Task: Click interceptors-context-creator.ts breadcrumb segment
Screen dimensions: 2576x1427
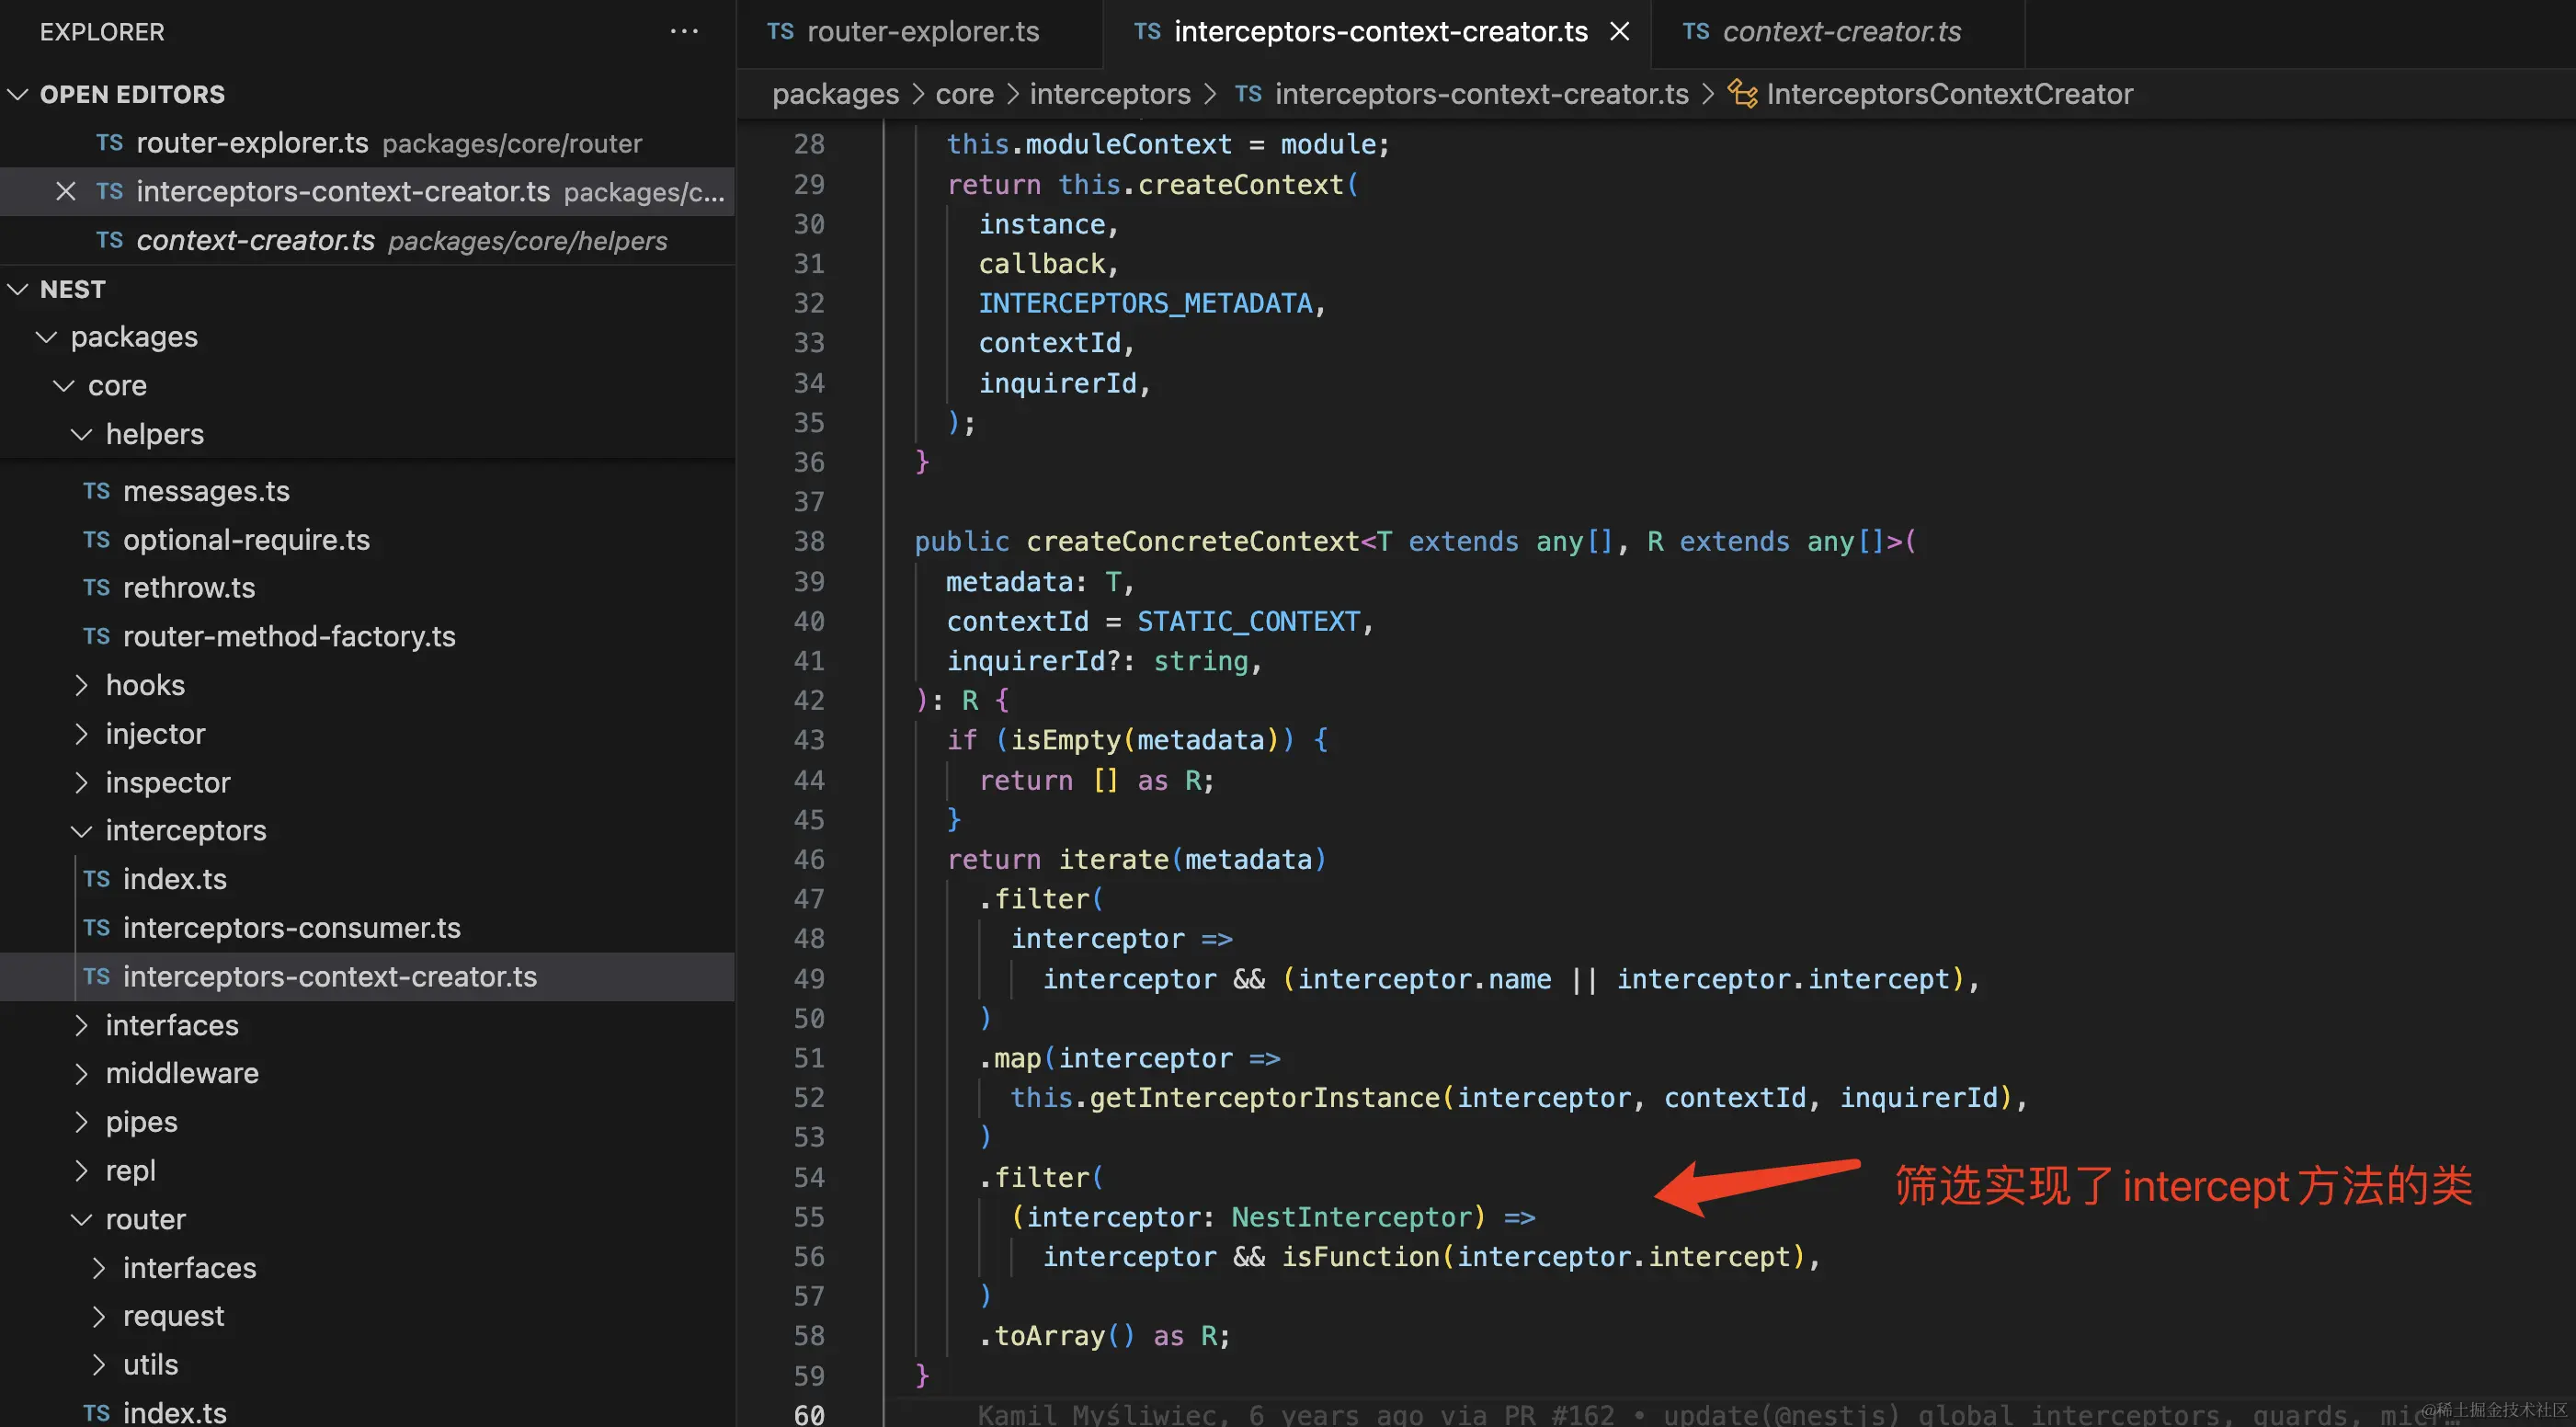Action: 1481,94
